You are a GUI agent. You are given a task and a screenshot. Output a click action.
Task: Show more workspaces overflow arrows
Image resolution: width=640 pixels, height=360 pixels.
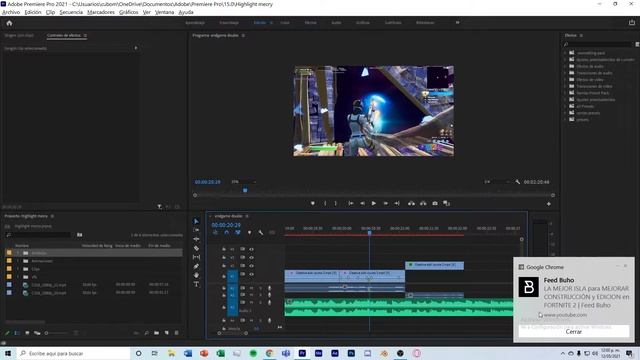pos(458,22)
